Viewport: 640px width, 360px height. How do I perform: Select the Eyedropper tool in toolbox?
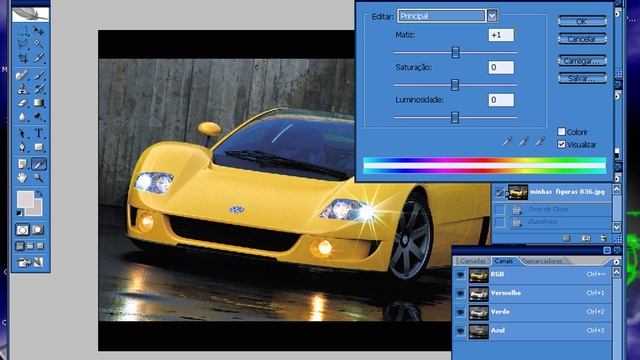click(39, 164)
